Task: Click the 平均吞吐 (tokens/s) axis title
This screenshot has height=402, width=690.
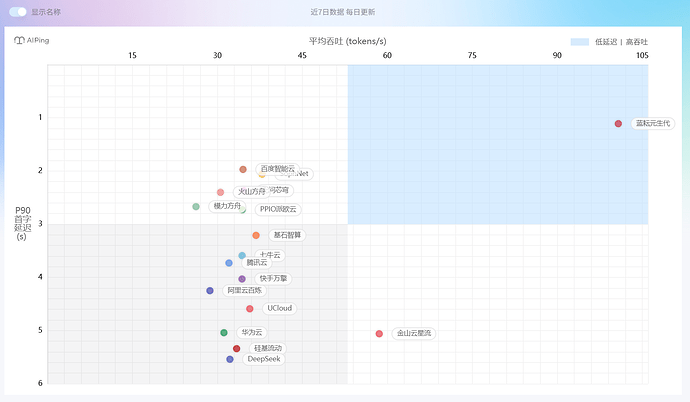Action: point(348,41)
